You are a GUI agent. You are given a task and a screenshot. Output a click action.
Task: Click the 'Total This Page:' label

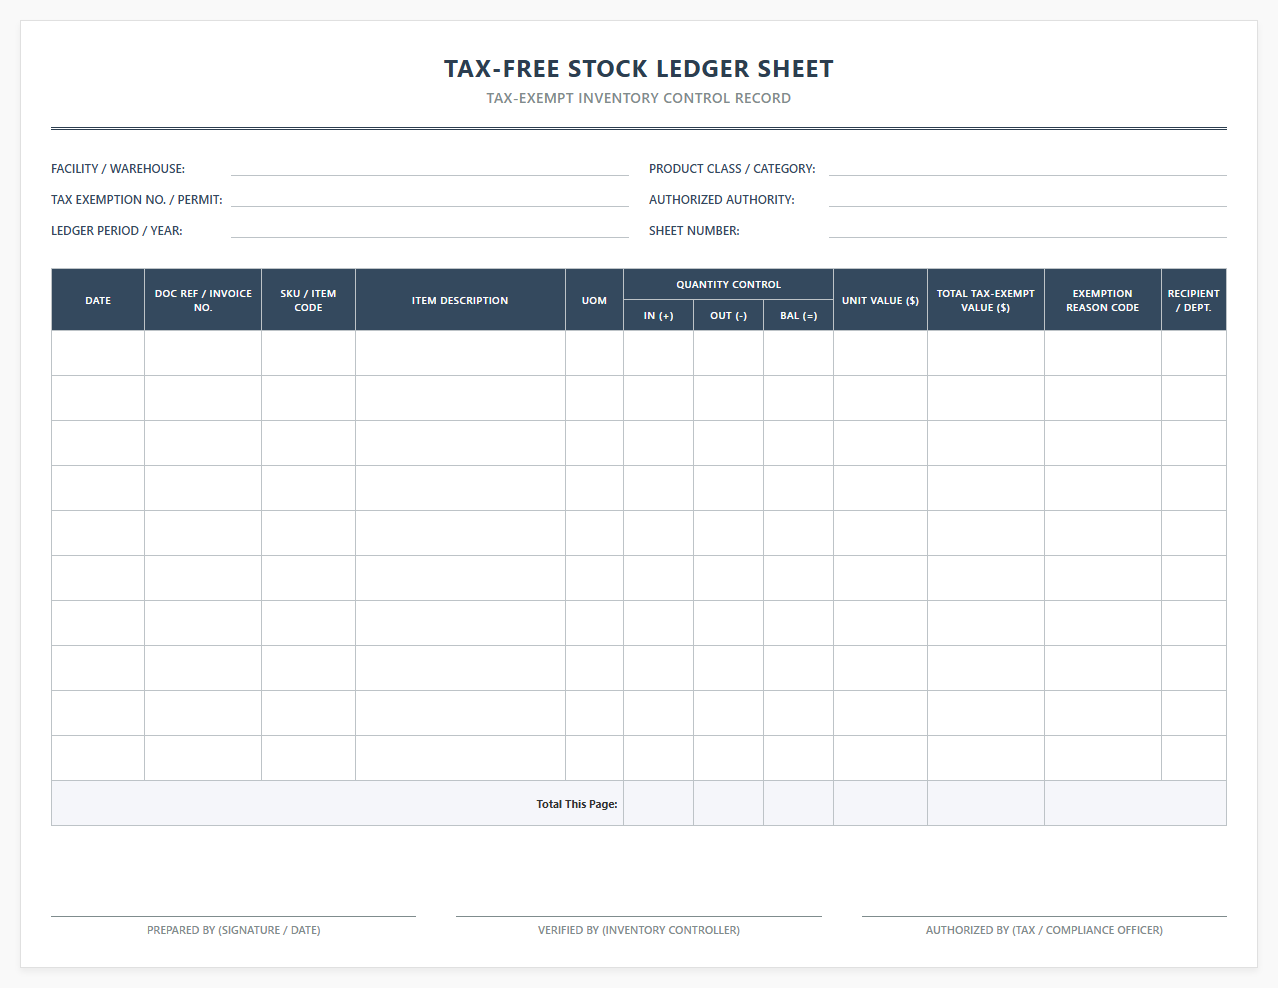pos(577,804)
